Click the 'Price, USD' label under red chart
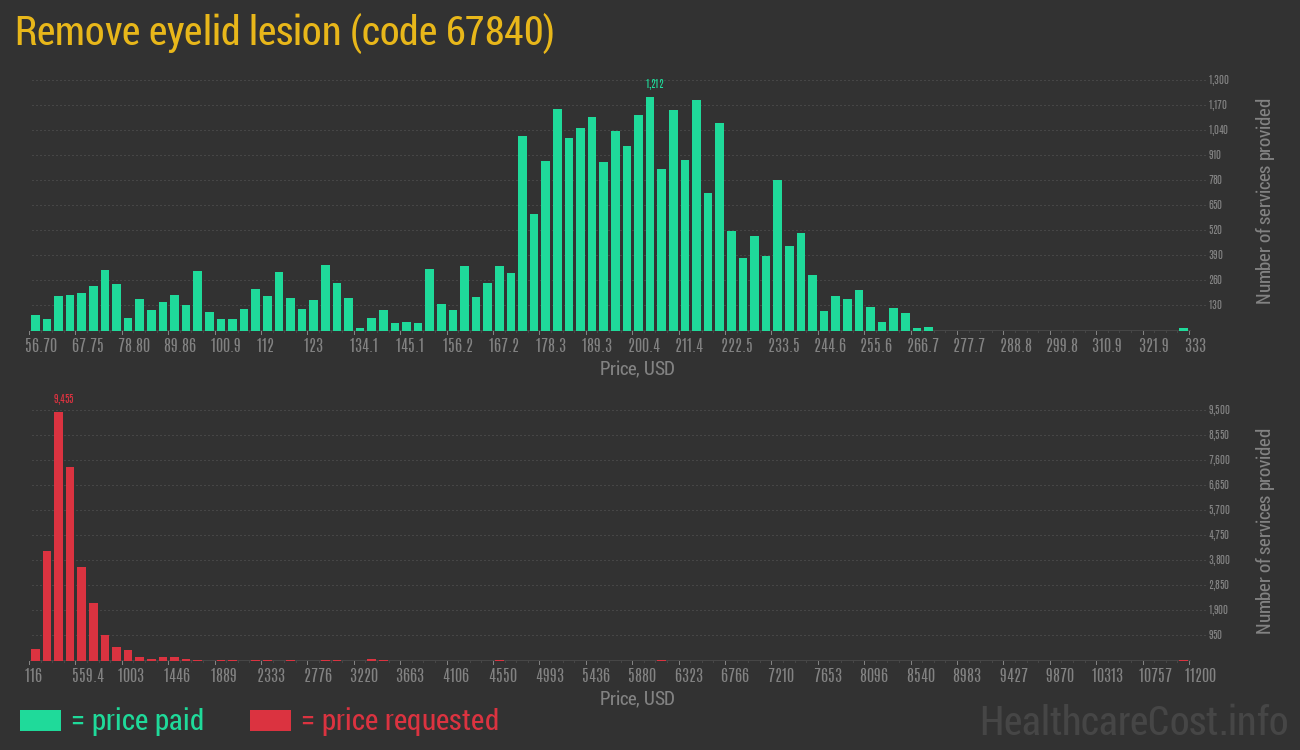Viewport: 1300px width, 750px height. (637, 698)
